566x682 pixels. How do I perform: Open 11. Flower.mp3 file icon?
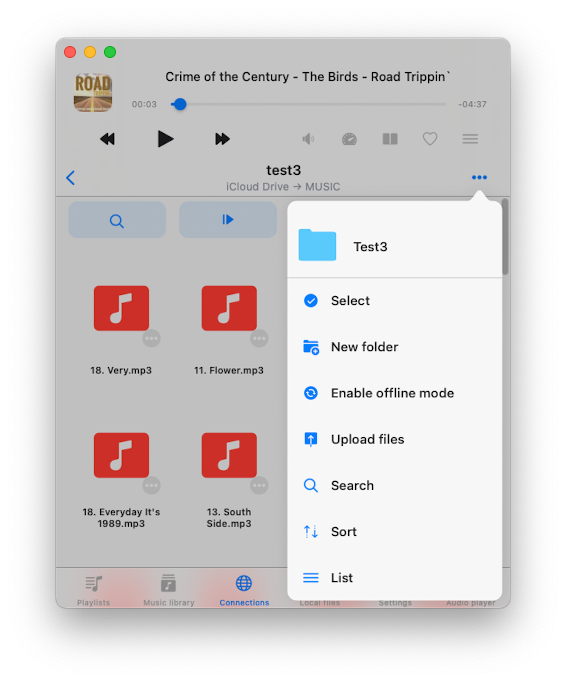pos(229,308)
